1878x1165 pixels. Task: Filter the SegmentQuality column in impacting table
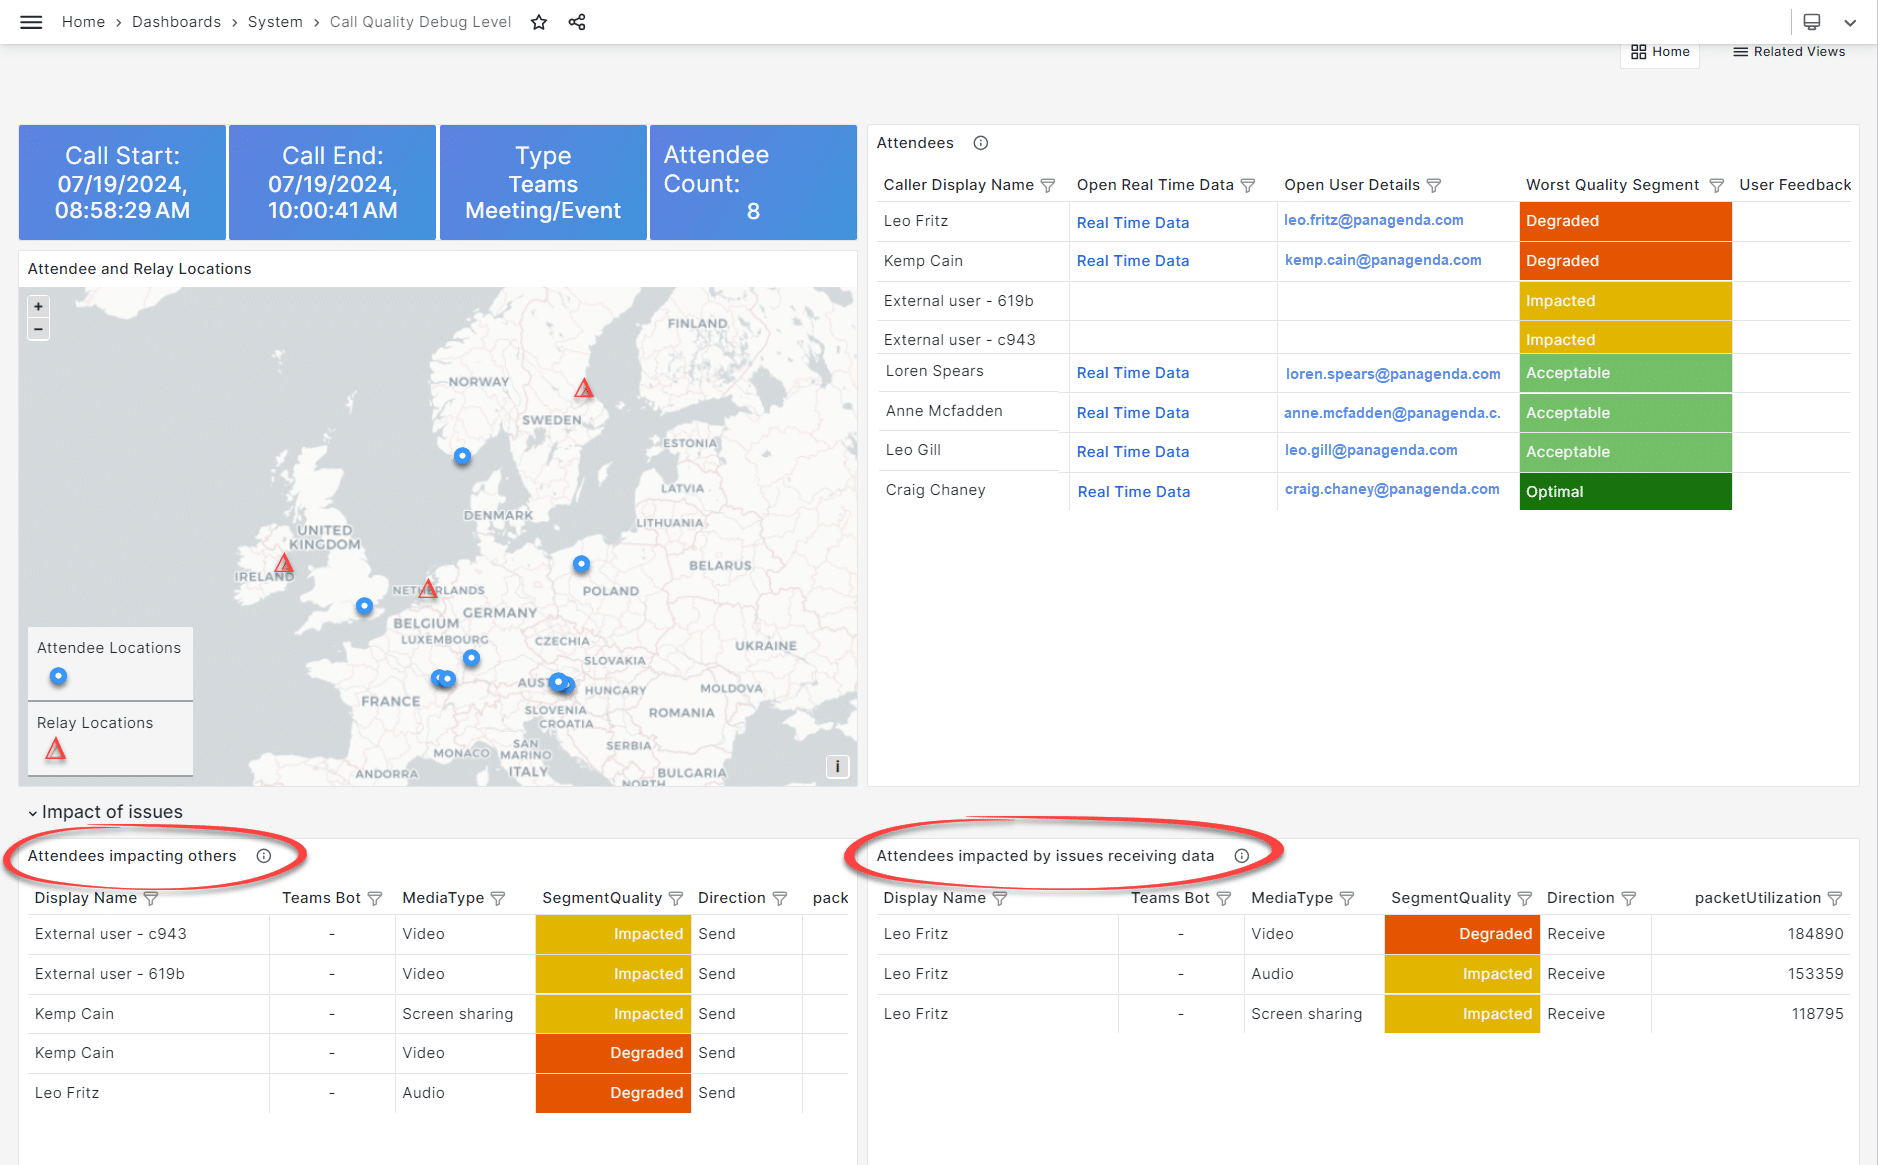click(x=676, y=898)
